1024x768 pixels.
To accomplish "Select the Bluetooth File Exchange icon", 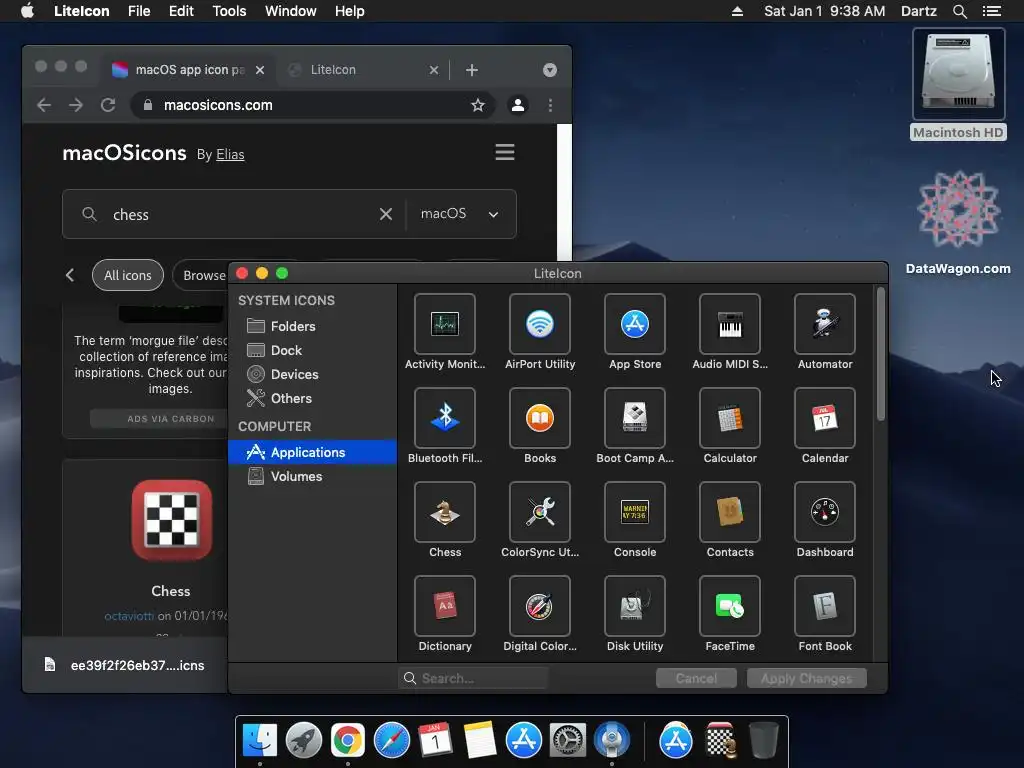I will point(445,418).
